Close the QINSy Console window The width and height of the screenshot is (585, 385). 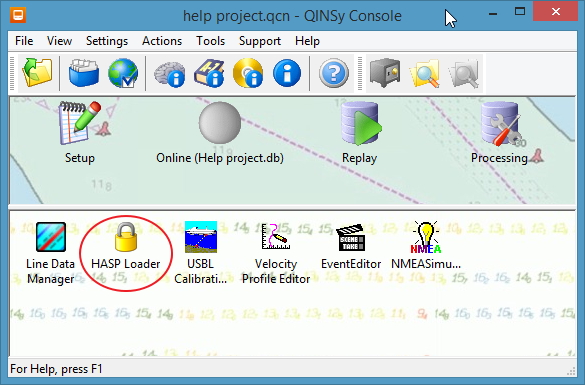coord(556,12)
